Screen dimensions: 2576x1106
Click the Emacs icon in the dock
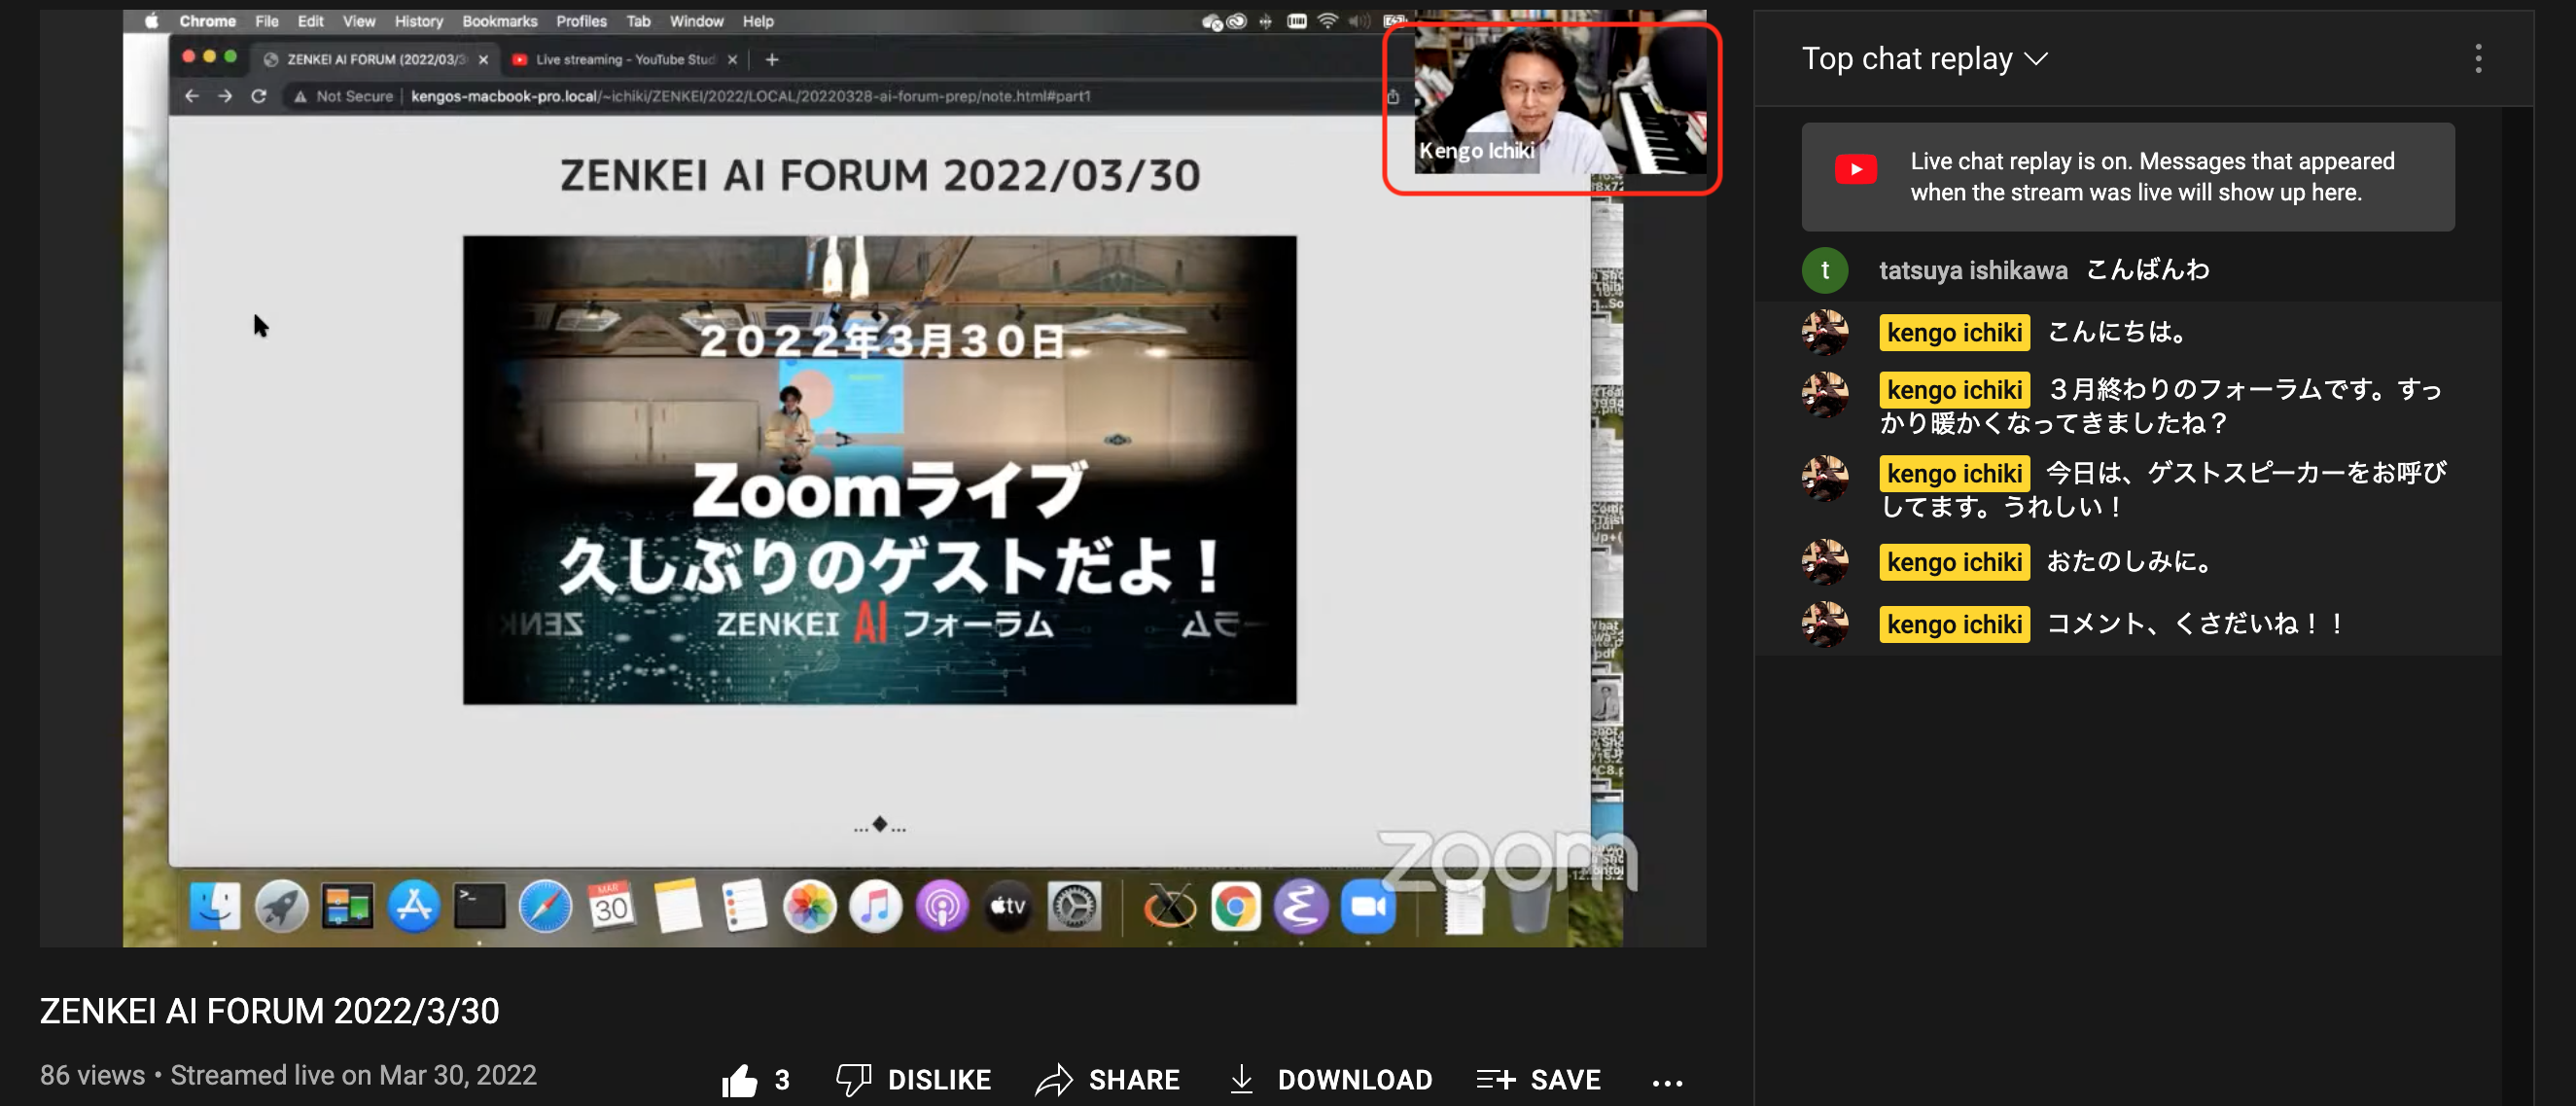(1301, 907)
